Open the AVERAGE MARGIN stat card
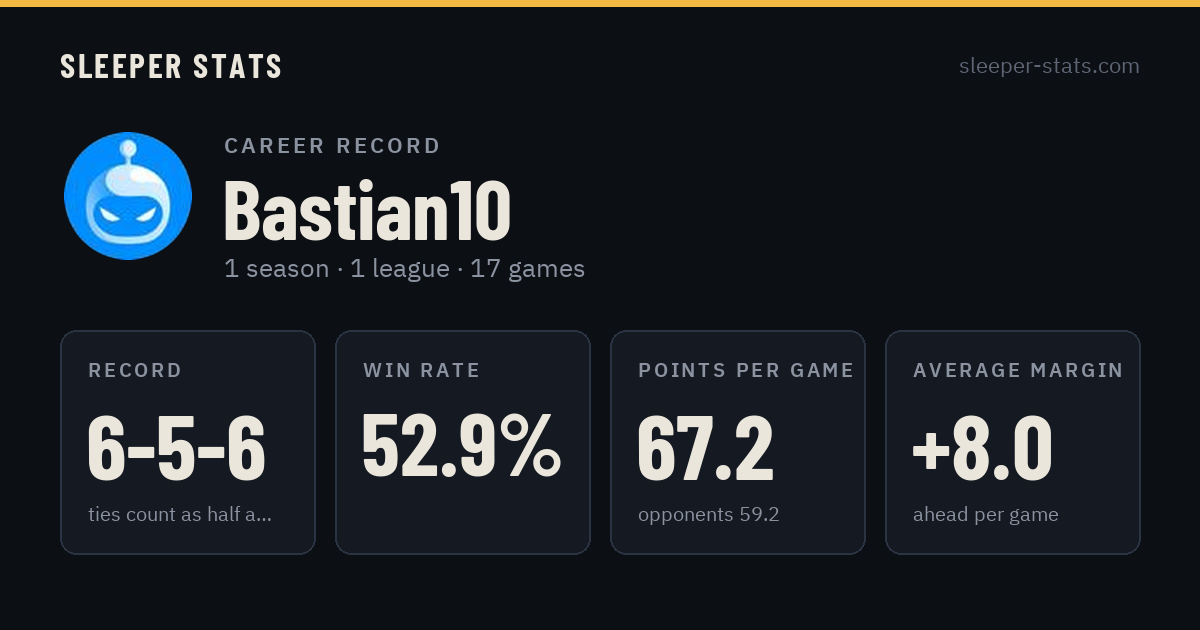The height and width of the screenshot is (630, 1200). (1013, 442)
